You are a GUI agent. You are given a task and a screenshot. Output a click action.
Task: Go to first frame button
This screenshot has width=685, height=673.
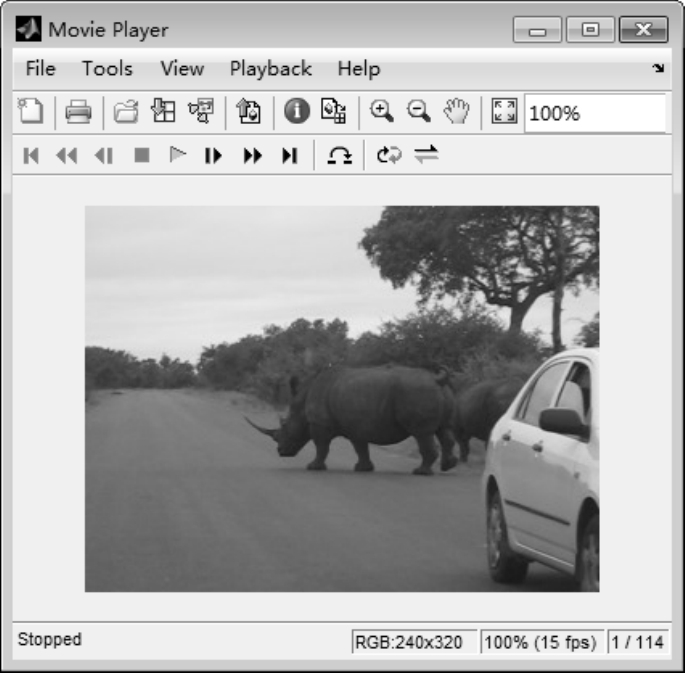pyautogui.click(x=31, y=155)
